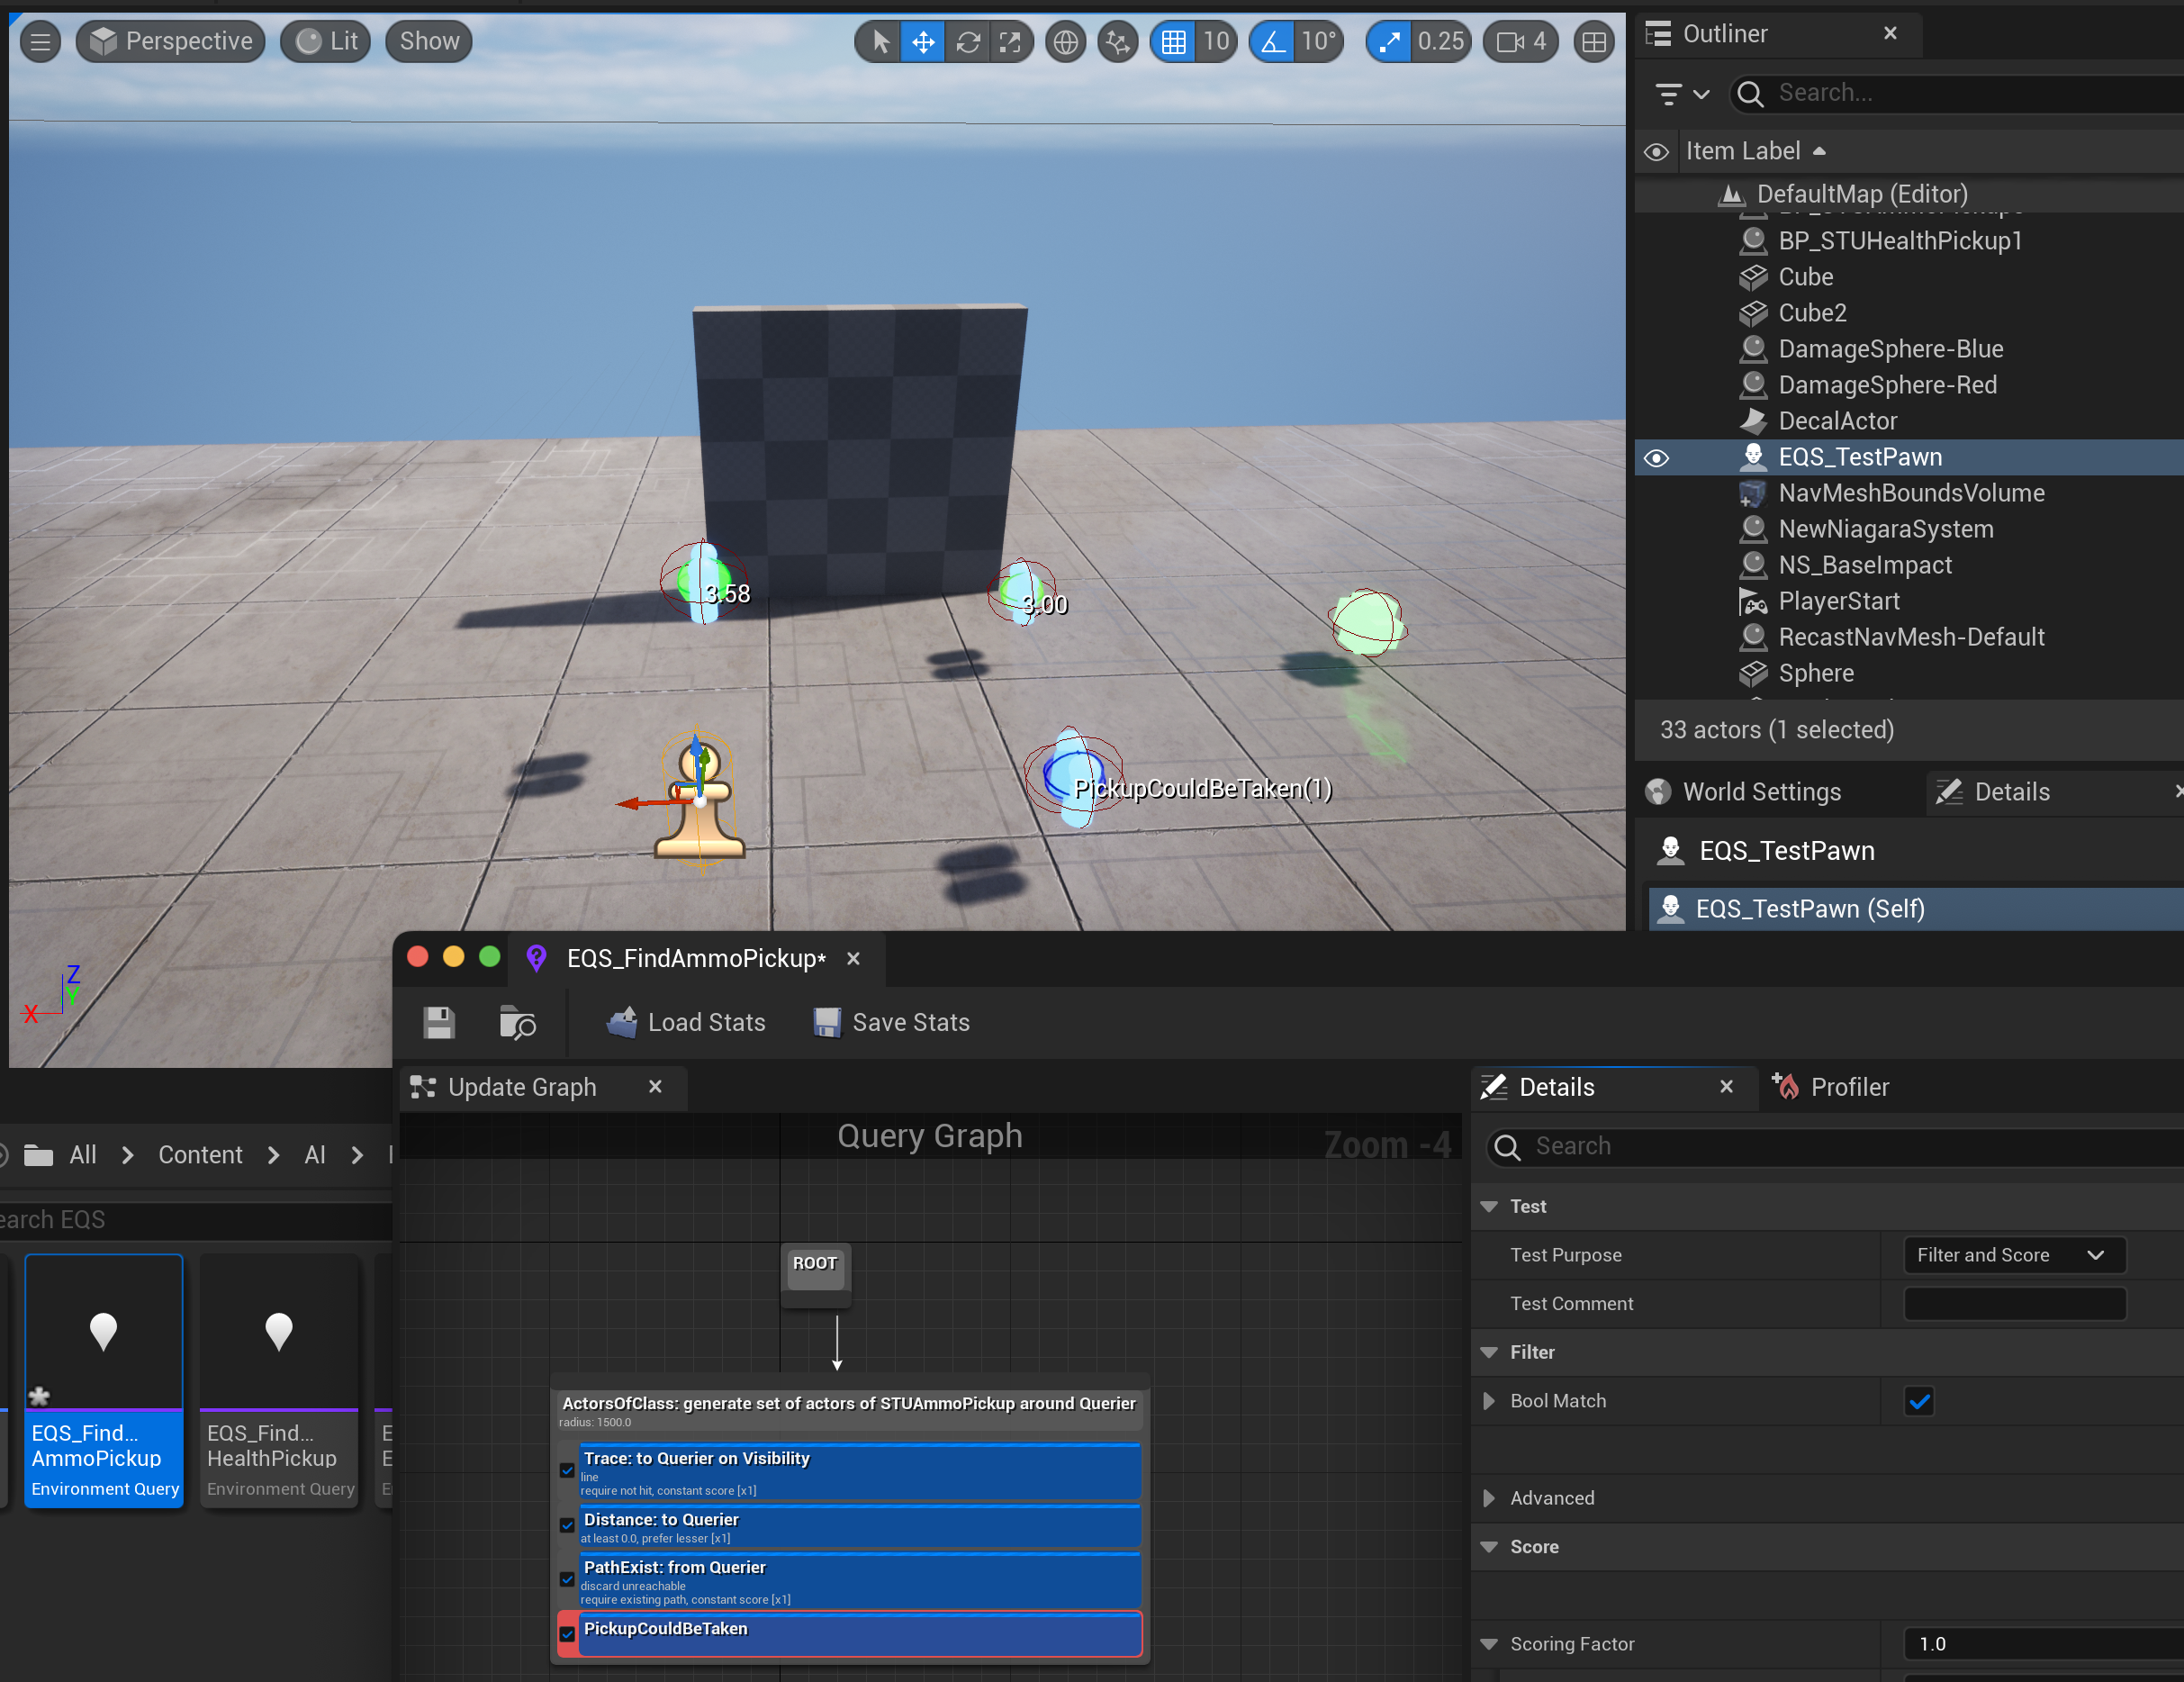
Task: Click Save Stats toolbar button
Action: coord(891,1022)
